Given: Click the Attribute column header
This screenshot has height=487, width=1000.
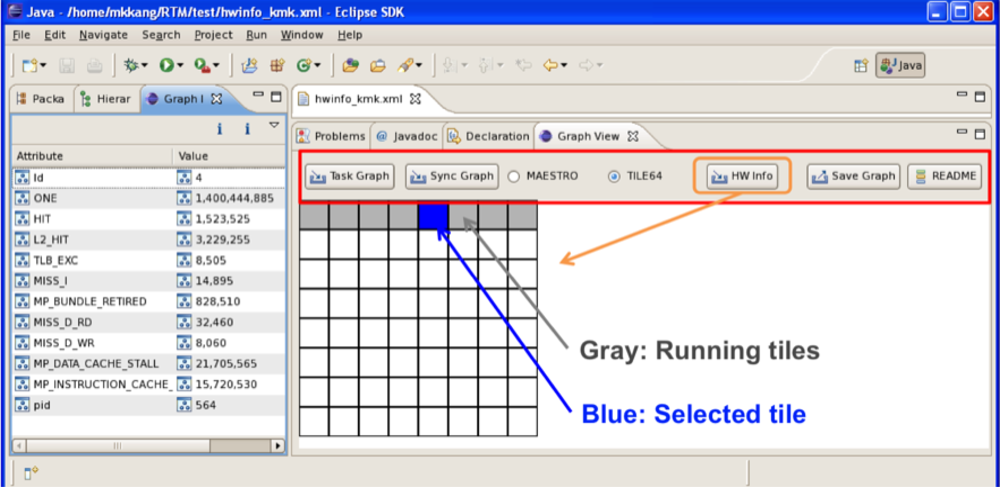Looking at the screenshot, I should [x=92, y=156].
